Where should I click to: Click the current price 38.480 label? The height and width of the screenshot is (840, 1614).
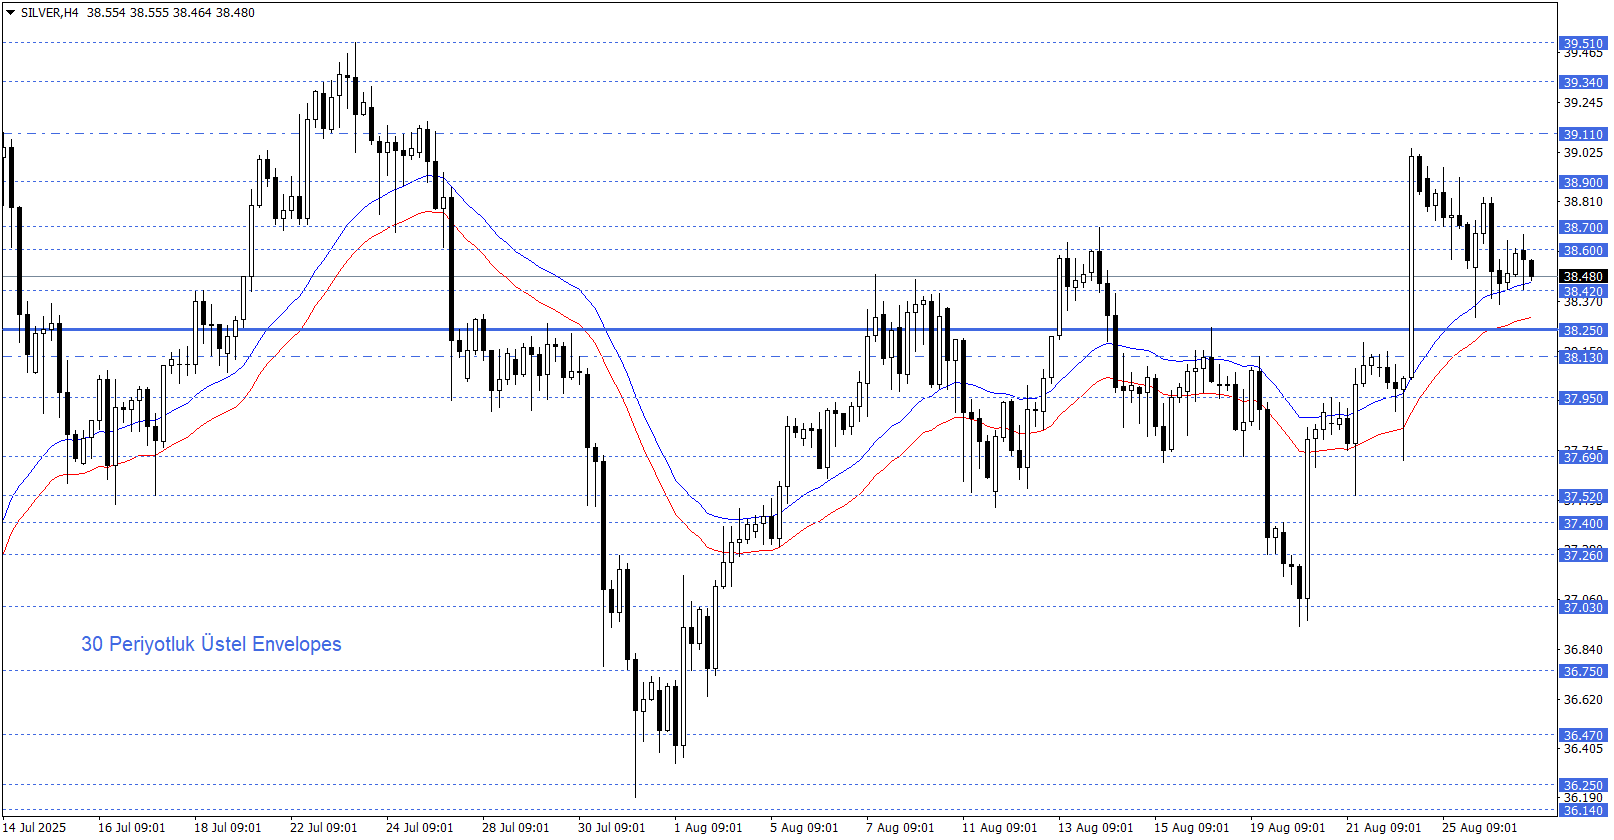coord(1583,276)
